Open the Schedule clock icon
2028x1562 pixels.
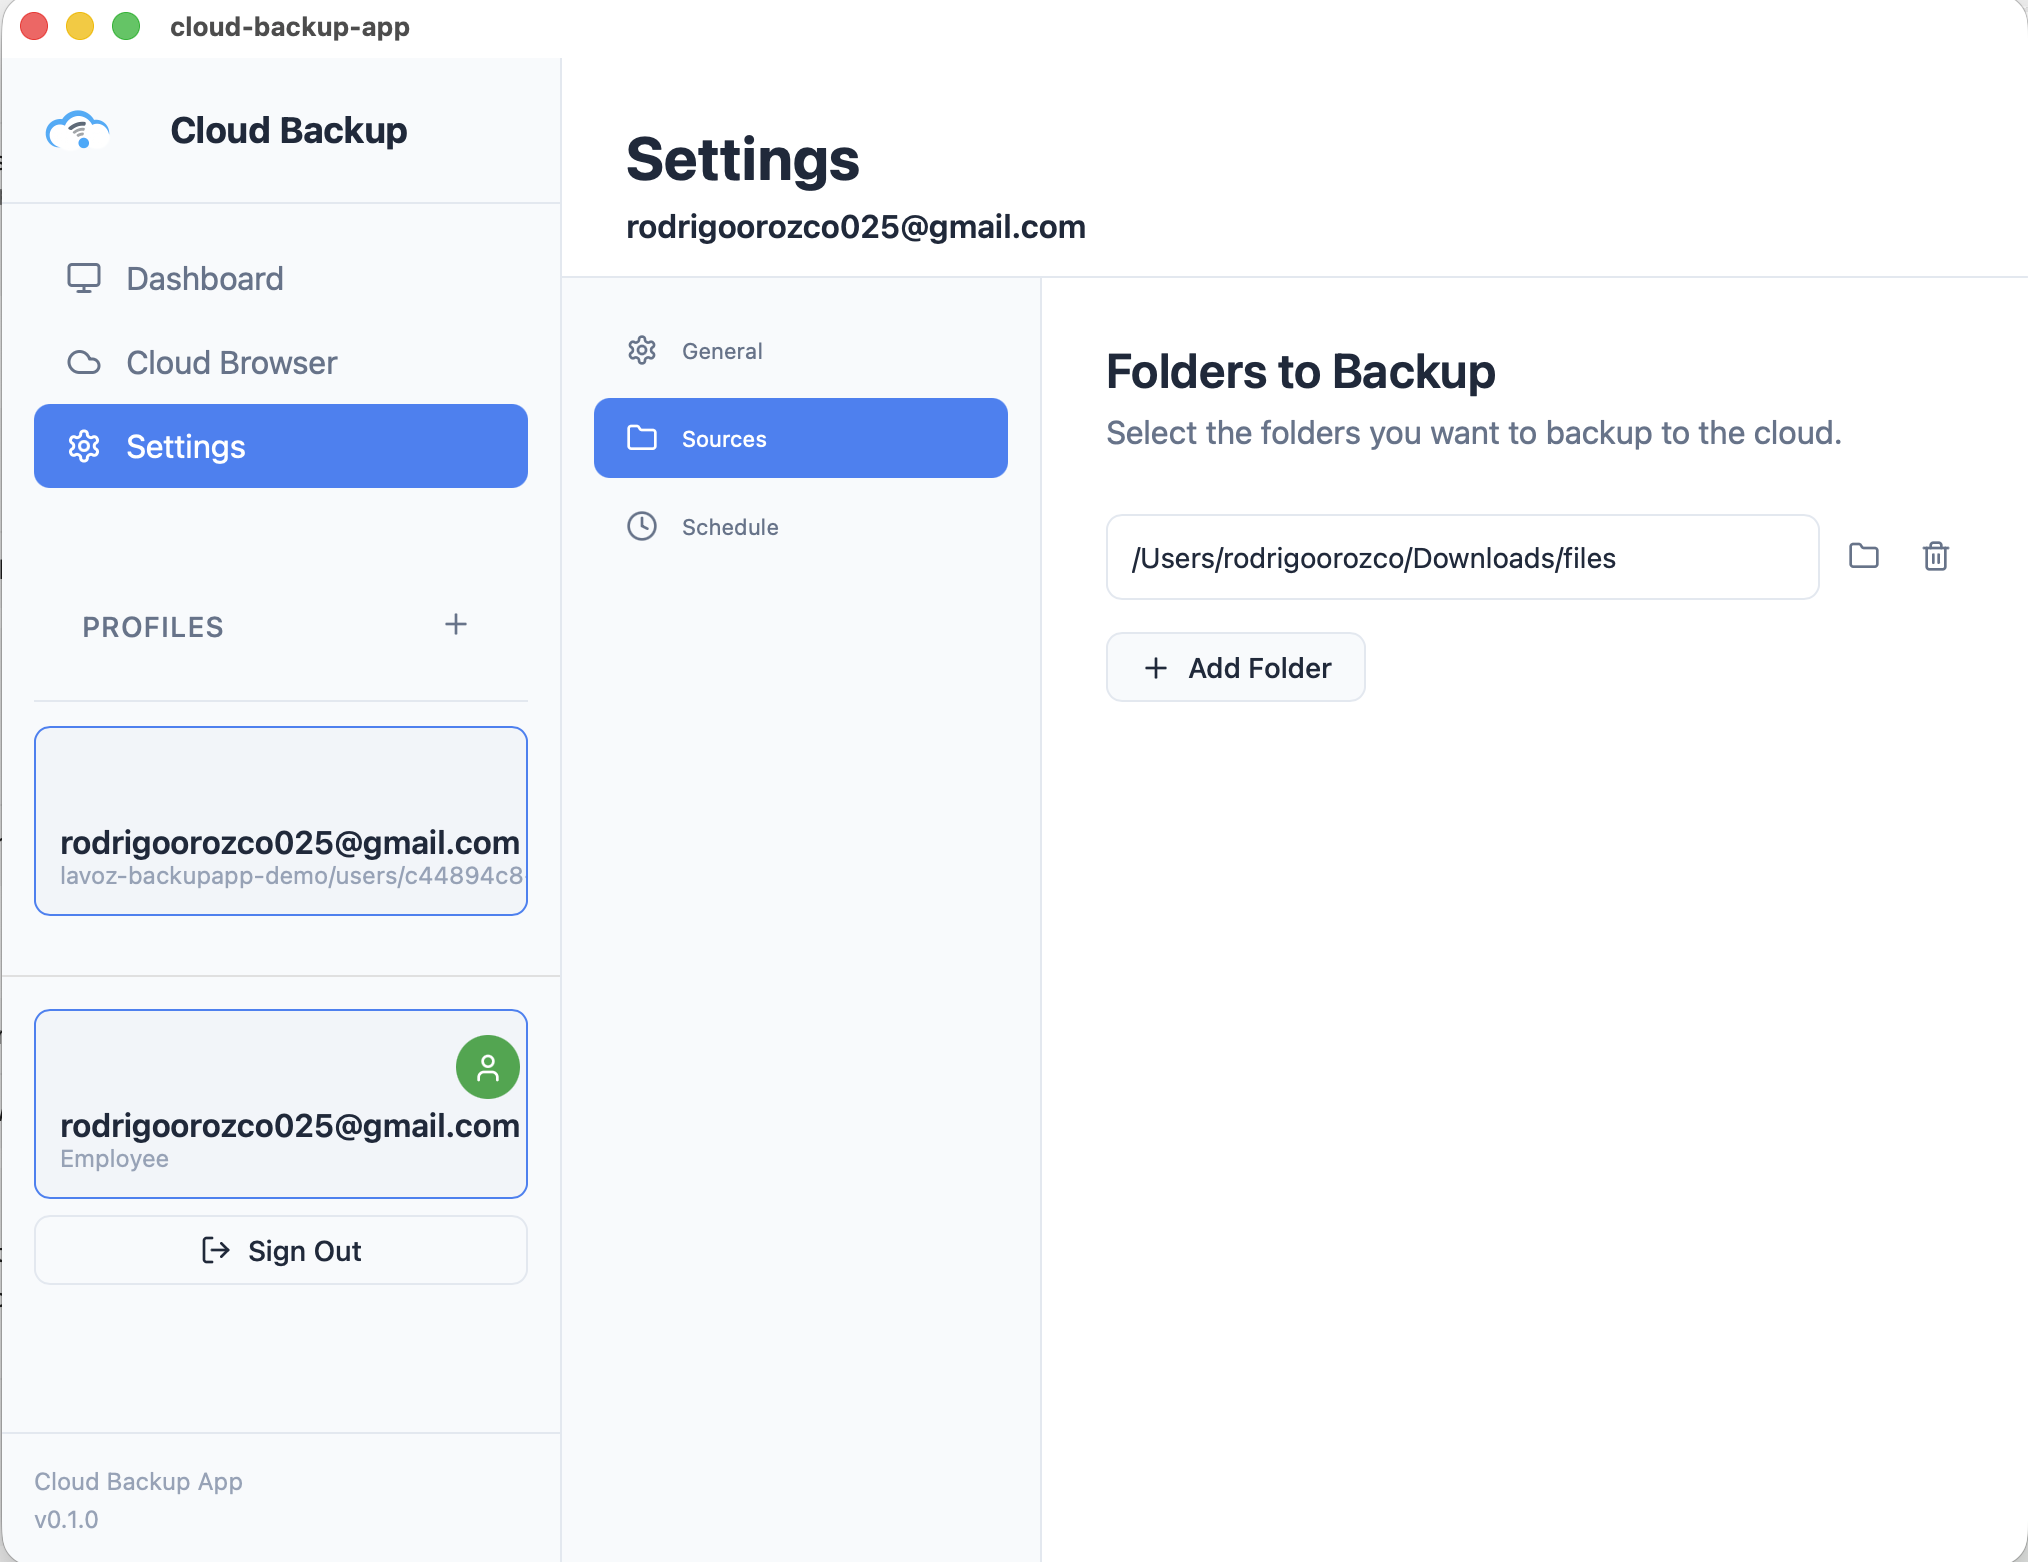pyautogui.click(x=642, y=526)
